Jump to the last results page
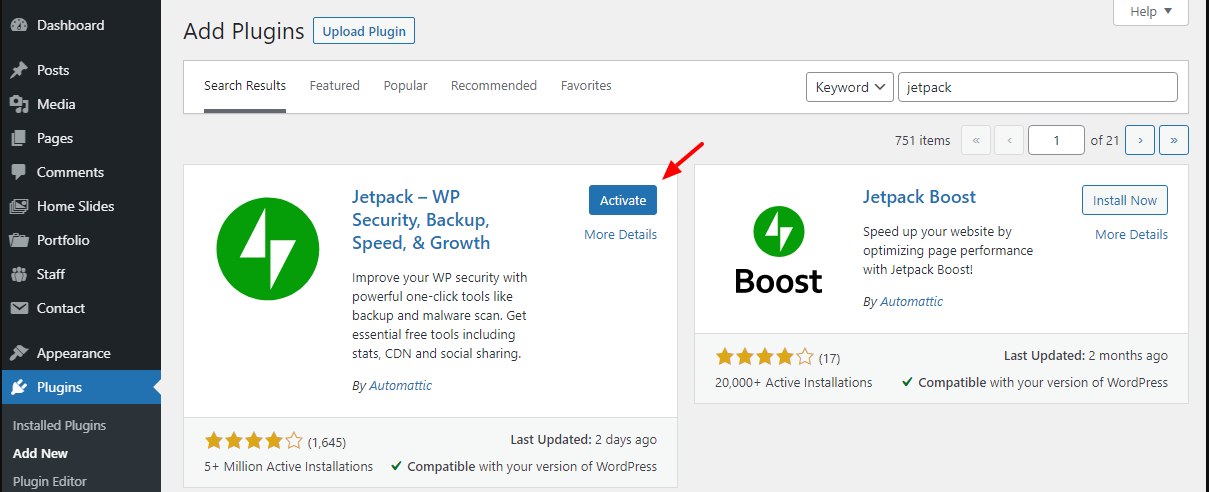The image size is (1209, 492). tap(1173, 141)
